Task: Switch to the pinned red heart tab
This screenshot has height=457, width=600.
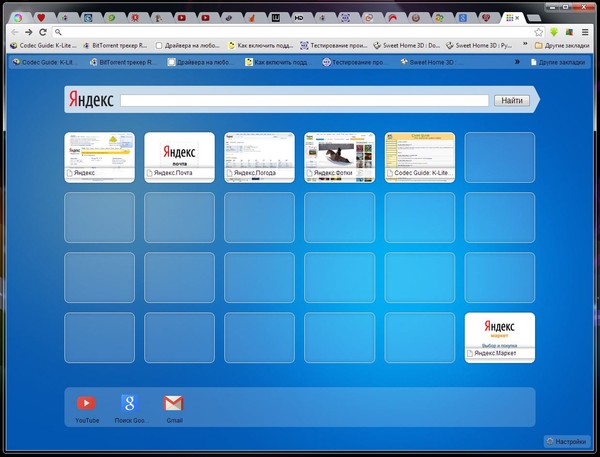Action: coord(41,18)
